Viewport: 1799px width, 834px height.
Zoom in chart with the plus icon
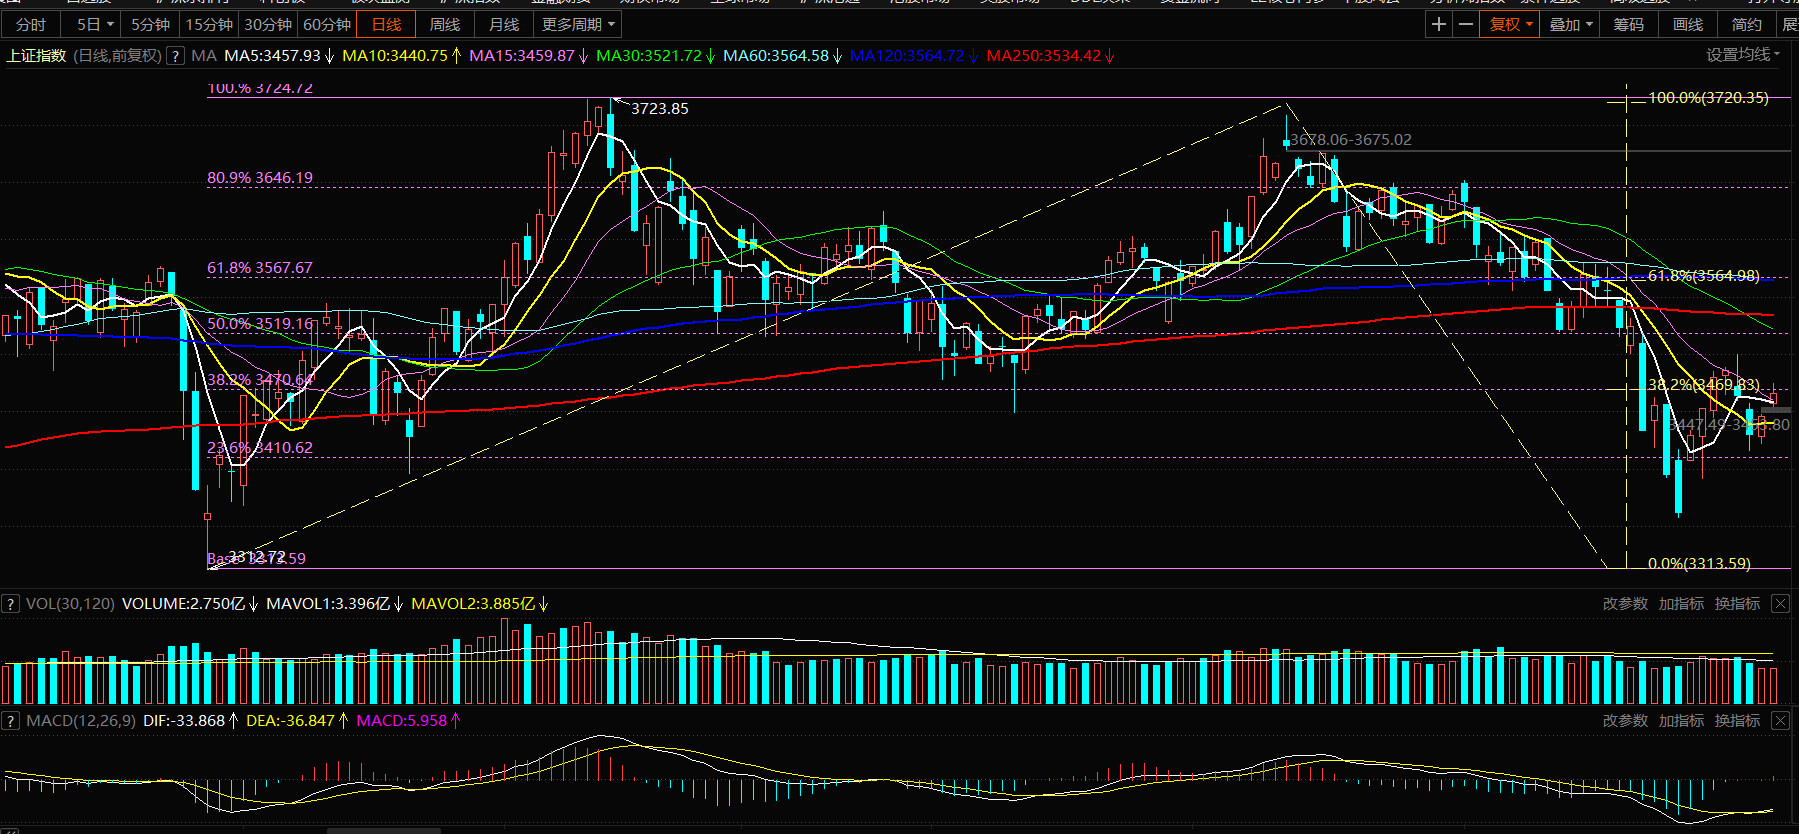tap(1438, 24)
